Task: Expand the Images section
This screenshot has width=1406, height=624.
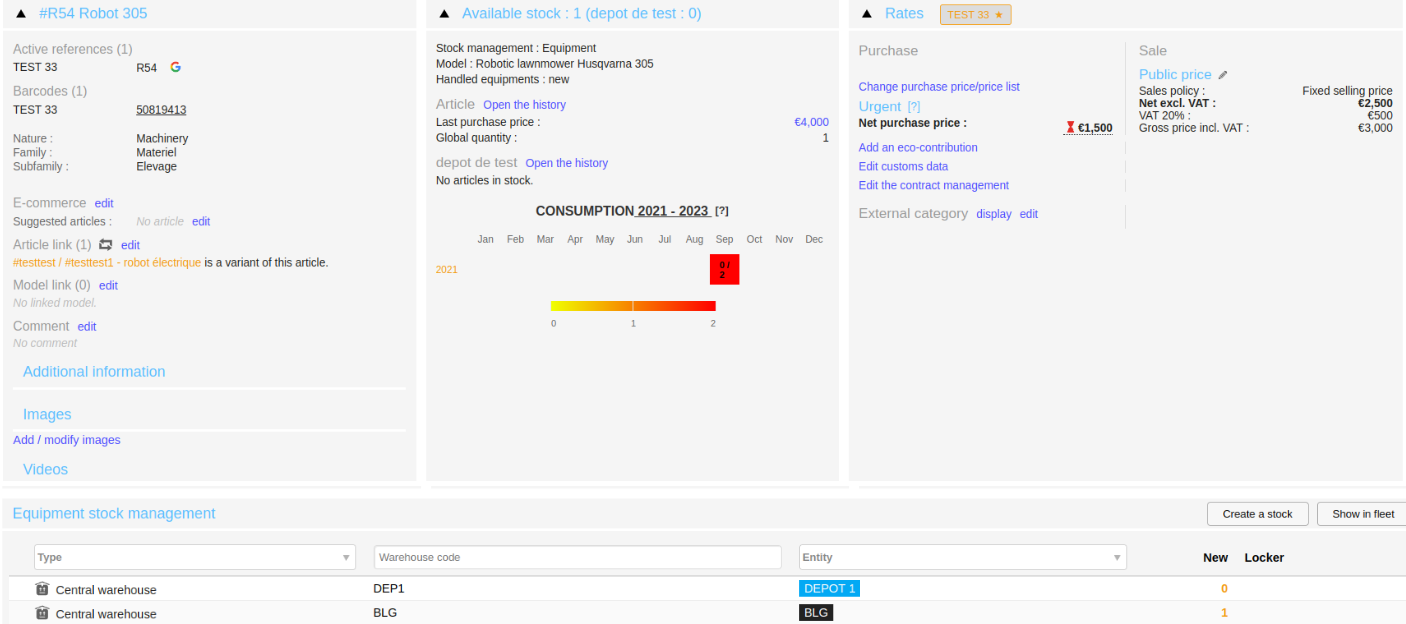Action: coord(47,415)
